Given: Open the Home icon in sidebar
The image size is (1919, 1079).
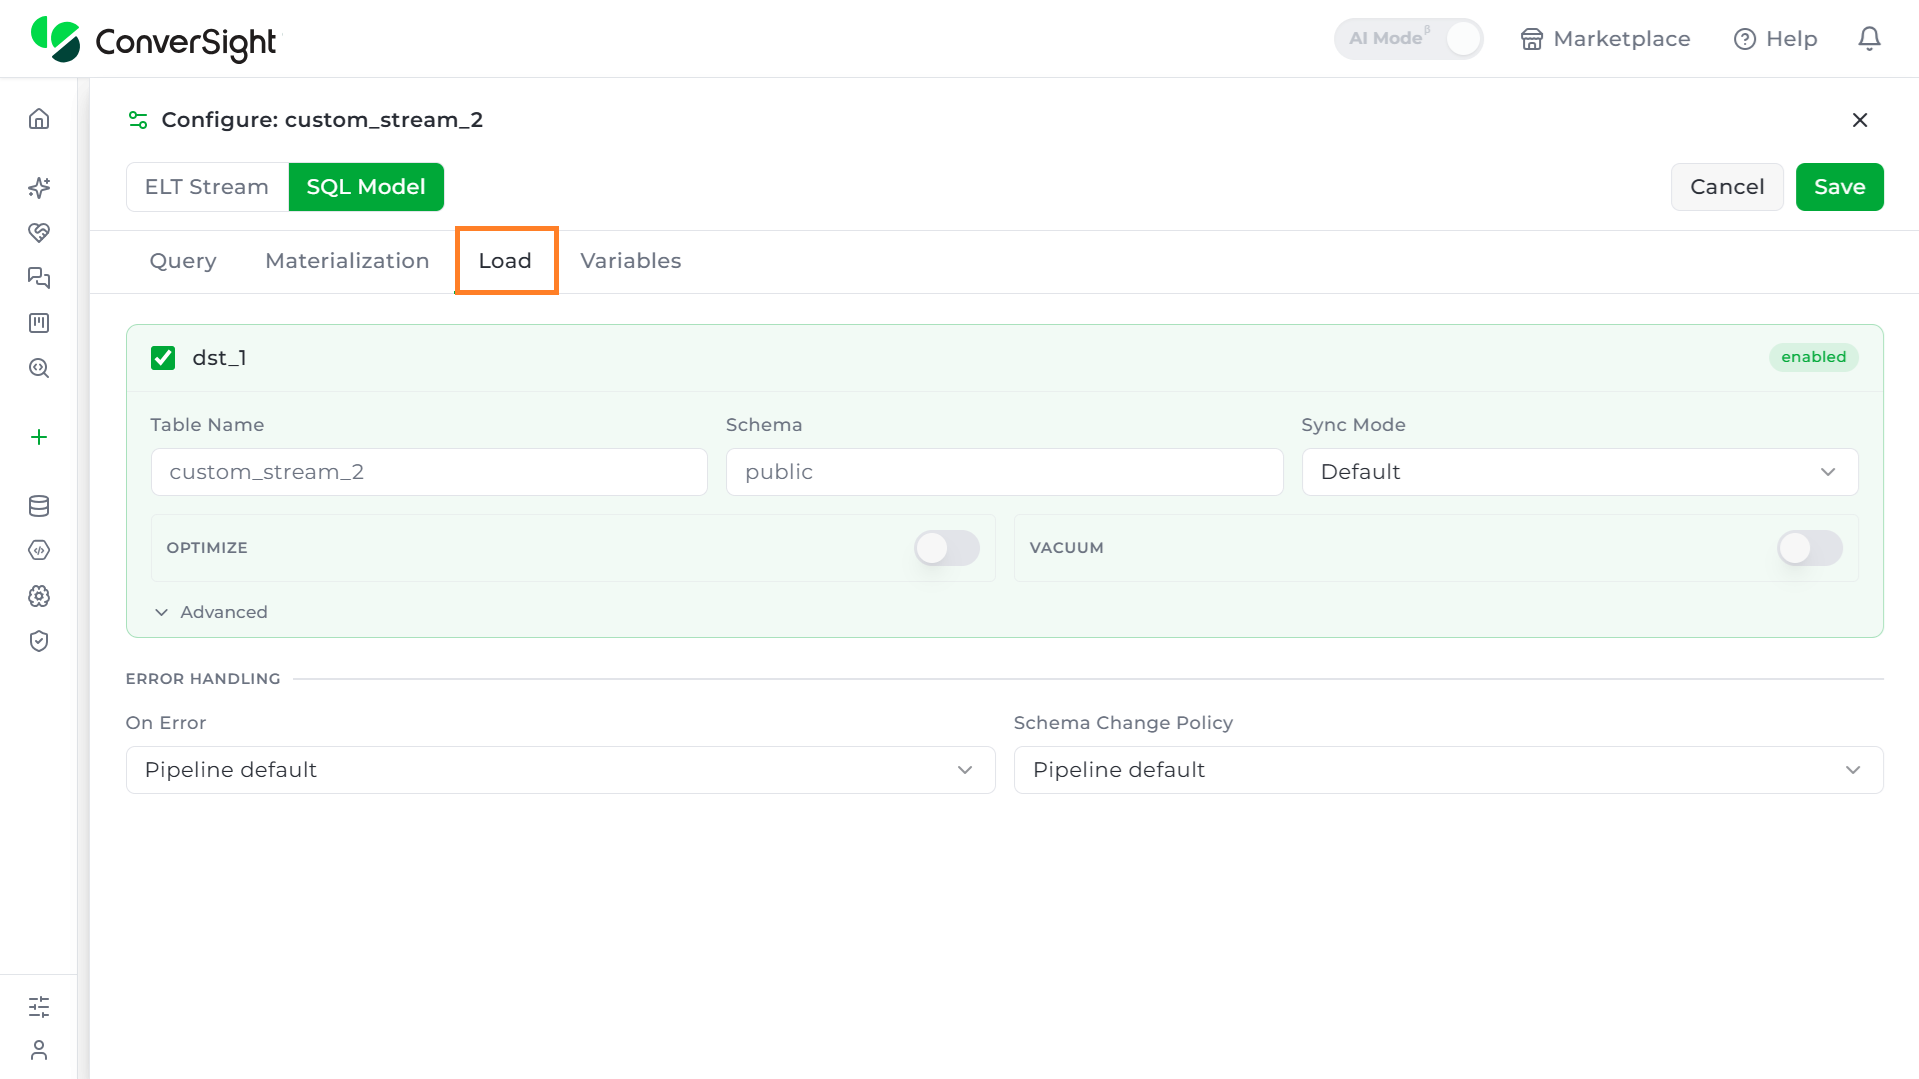Looking at the screenshot, I should pos(39,119).
